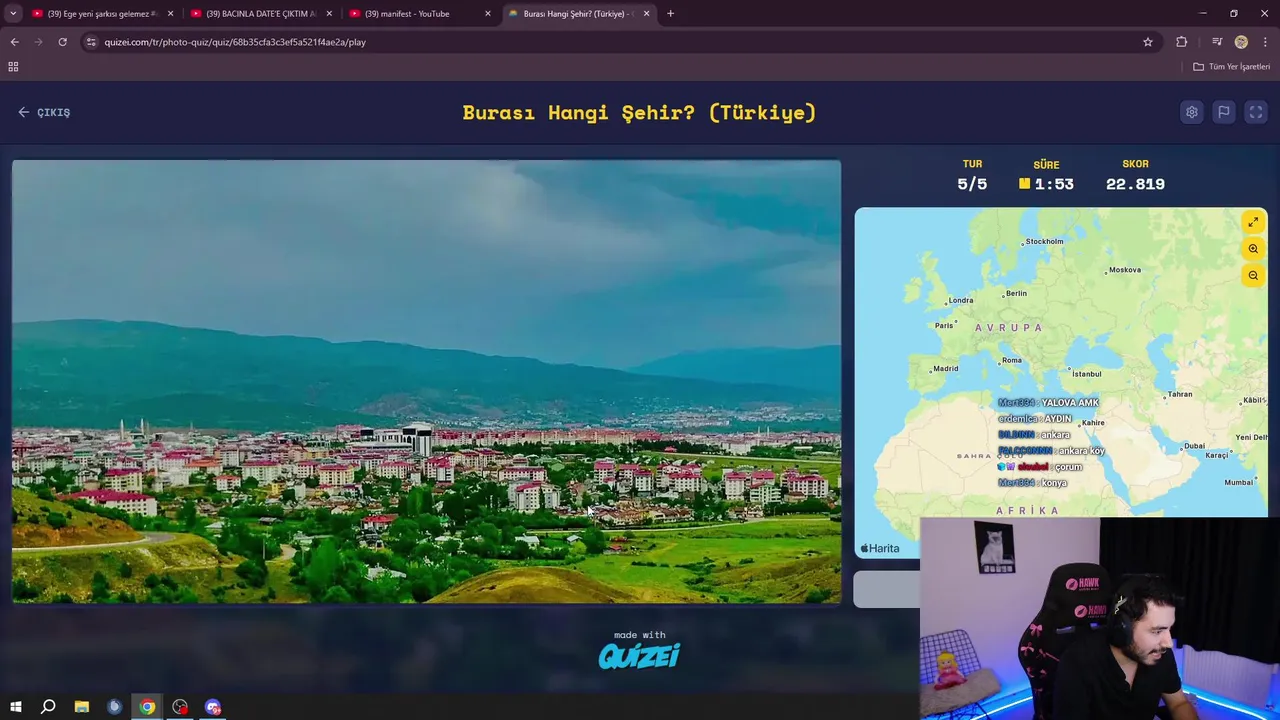Open File Explorer from the taskbar
The height and width of the screenshot is (720, 1280).
(81, 707)
